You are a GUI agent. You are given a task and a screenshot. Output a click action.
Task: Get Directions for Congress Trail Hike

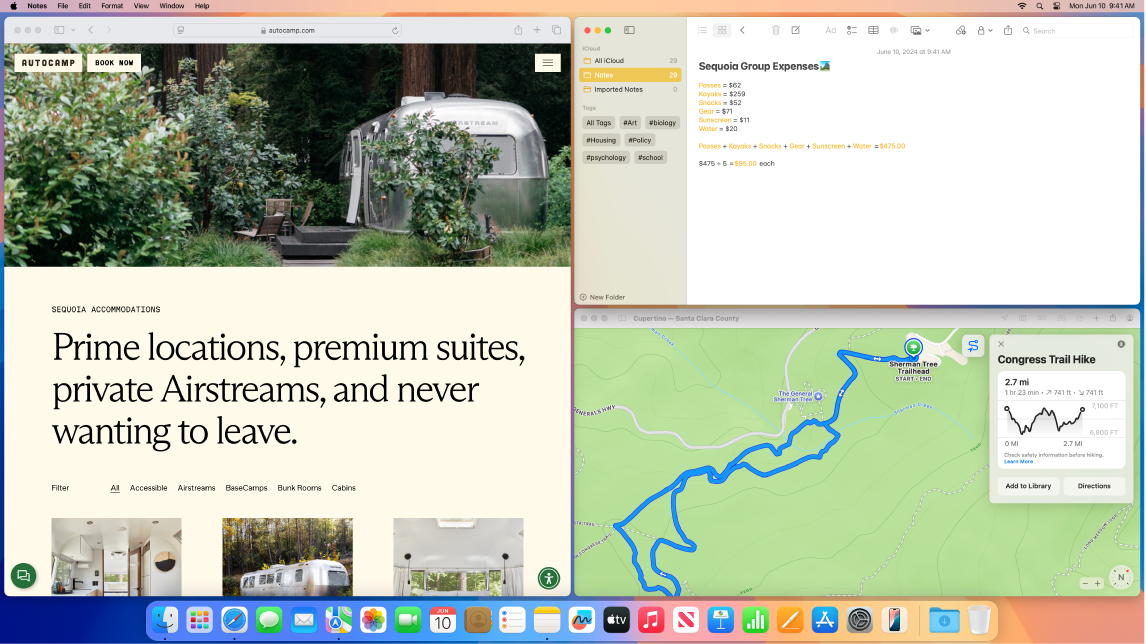(x=1093, y=485)
